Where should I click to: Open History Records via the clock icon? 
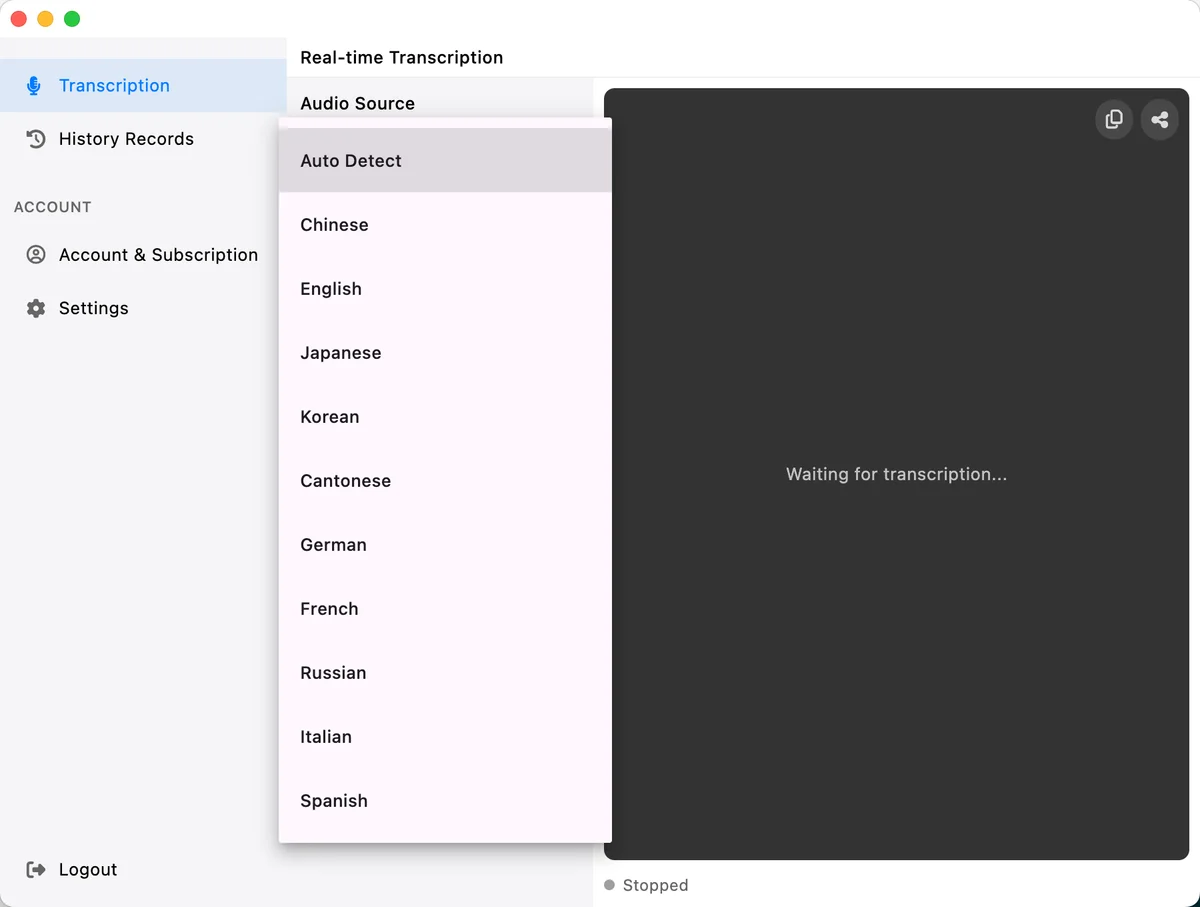click(x=35, y=138)
